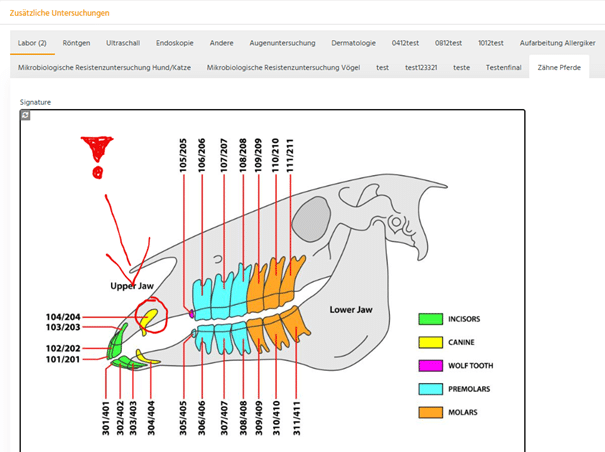
Task: Select the Zähne Pferde tab
Action: 562,67
